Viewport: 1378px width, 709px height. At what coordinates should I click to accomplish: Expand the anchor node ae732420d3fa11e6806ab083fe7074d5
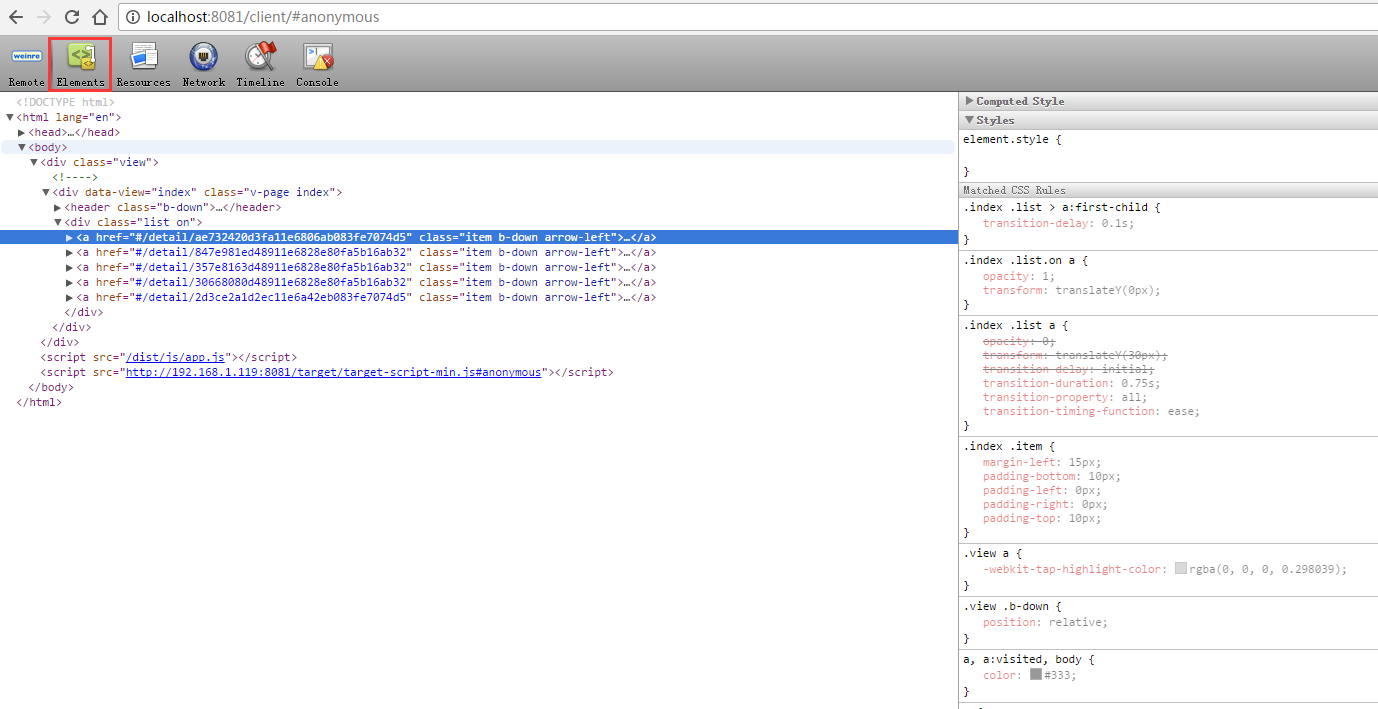70,237
